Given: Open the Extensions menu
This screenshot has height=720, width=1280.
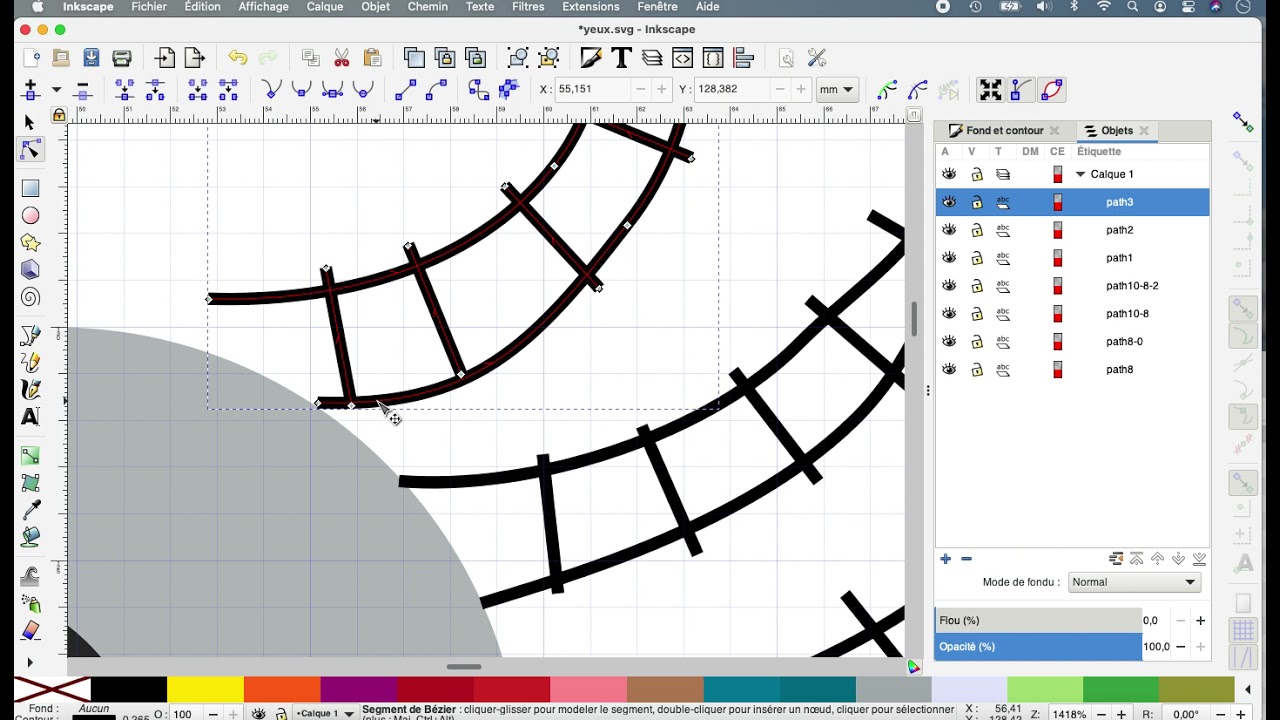Looking at the screenshot, I should (590, 7).
